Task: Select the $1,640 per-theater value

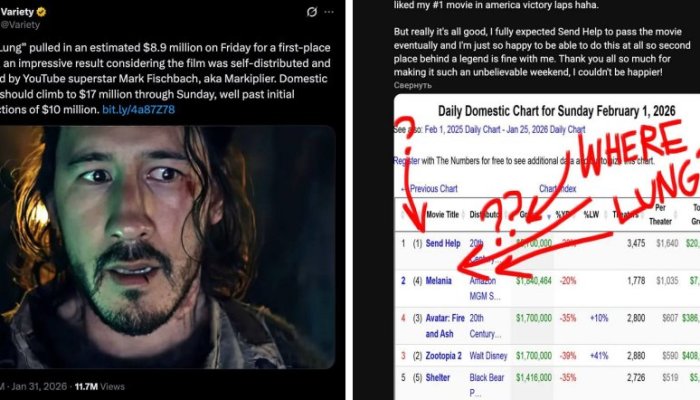Action: coord(667,243)
